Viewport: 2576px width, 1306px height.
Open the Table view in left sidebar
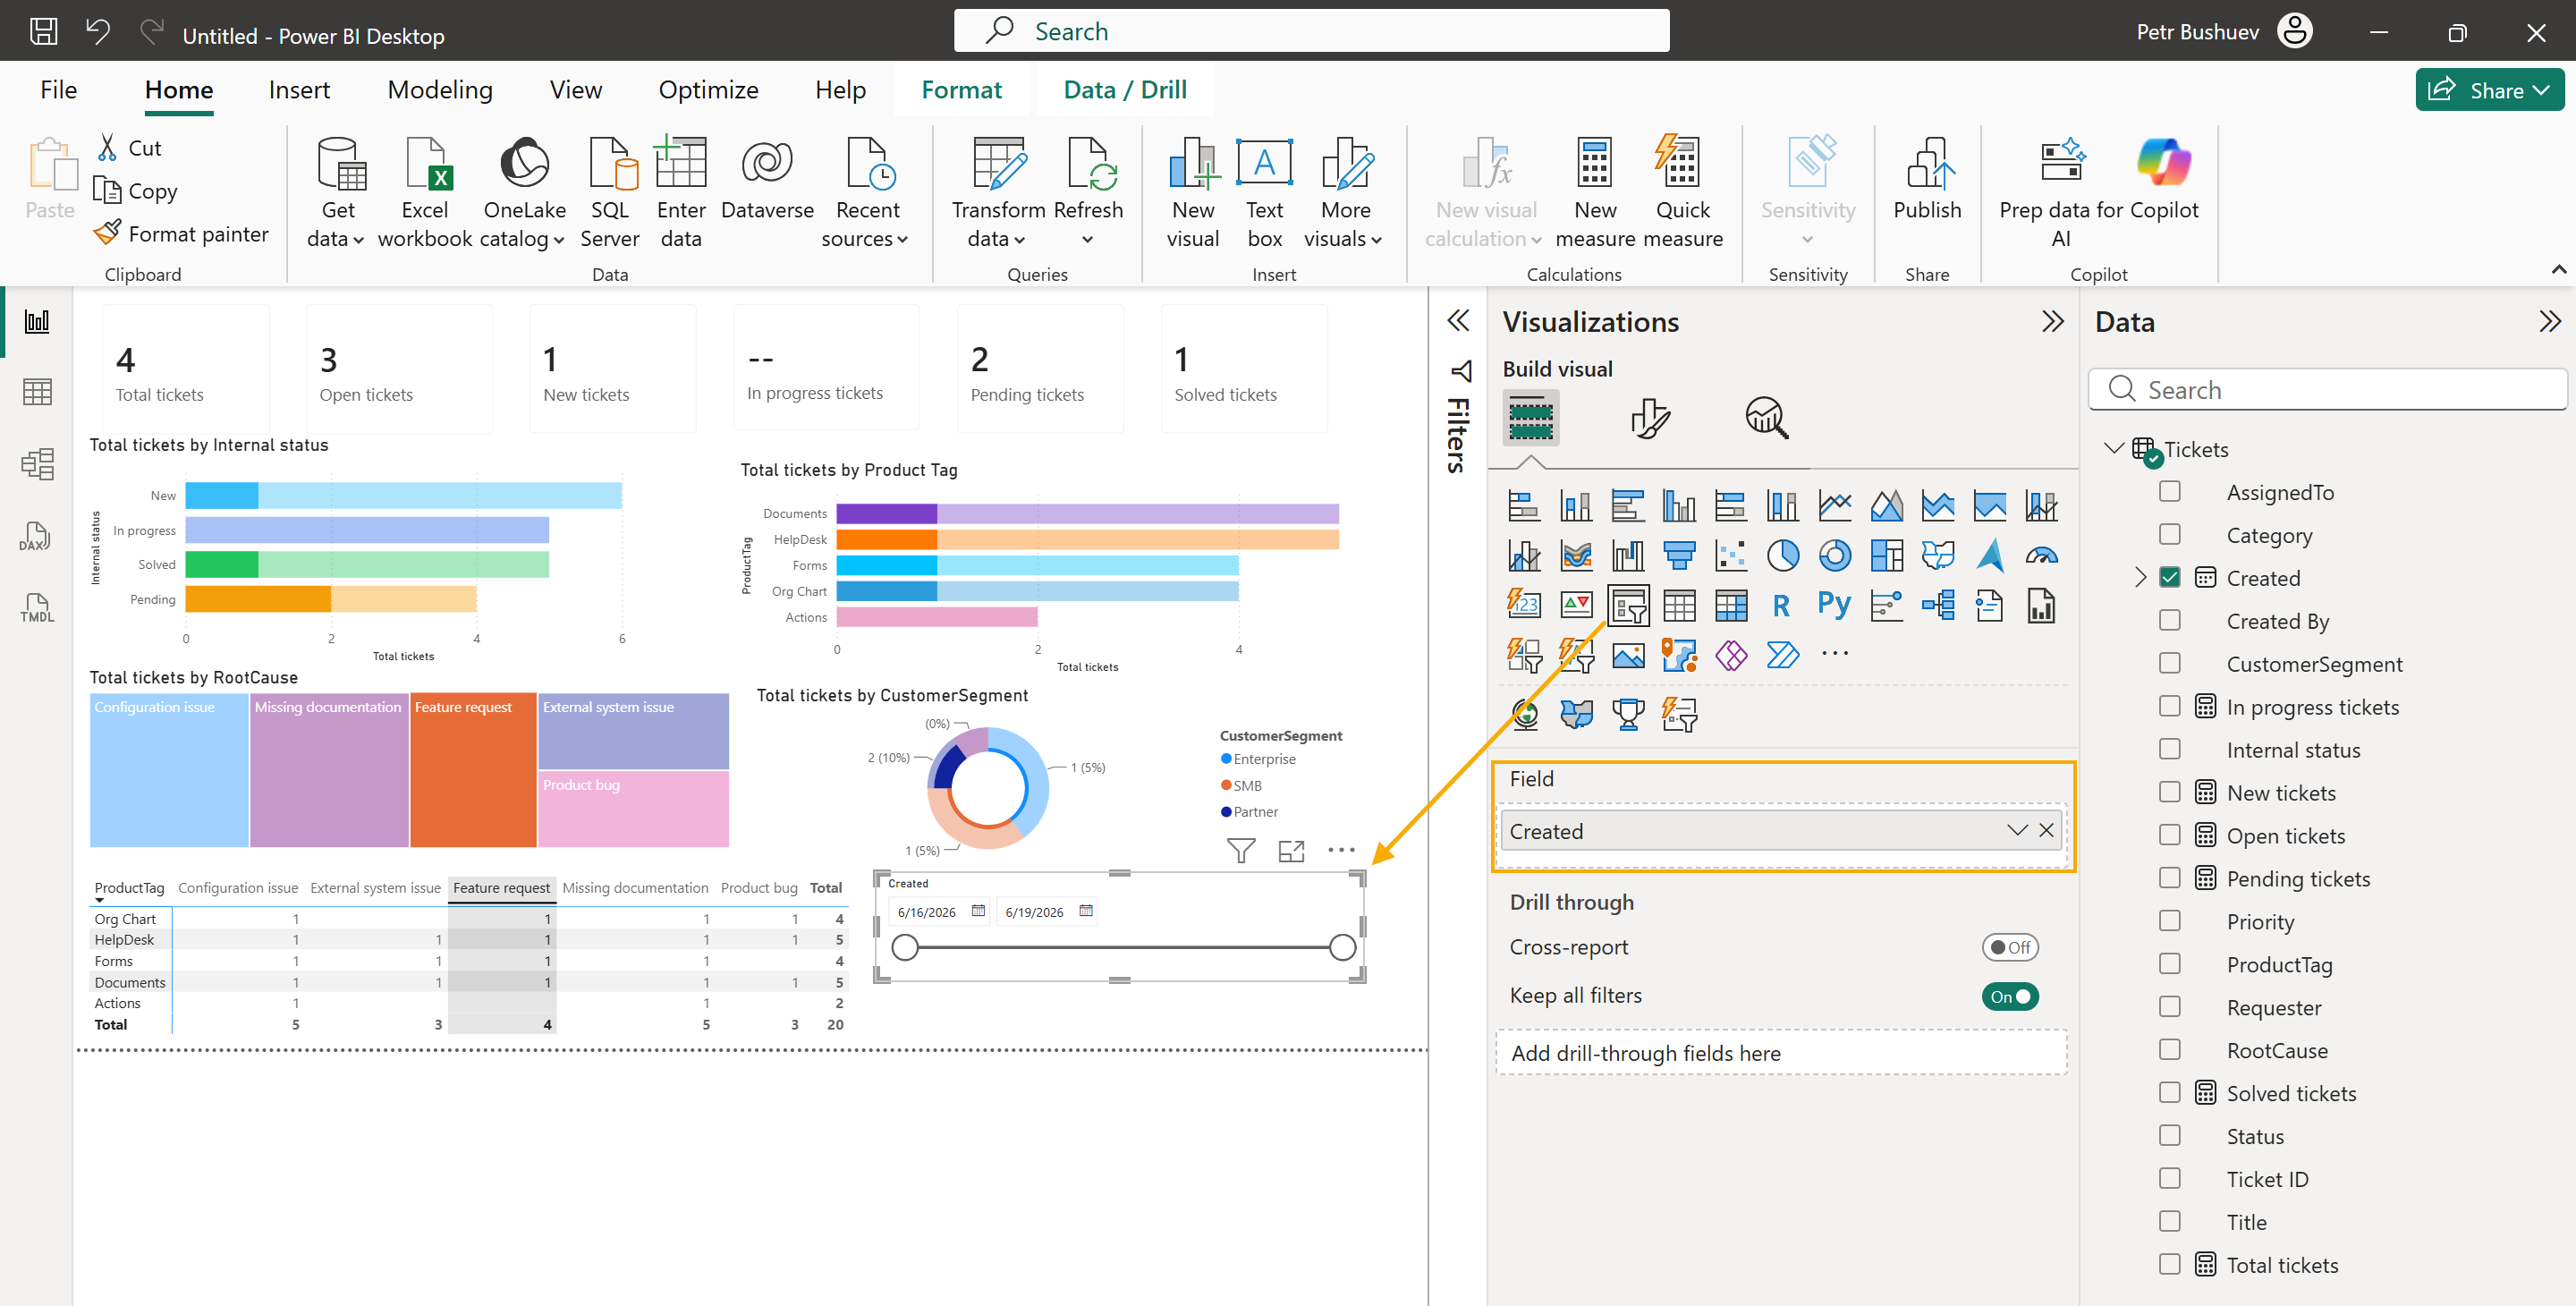coord(37,392)
